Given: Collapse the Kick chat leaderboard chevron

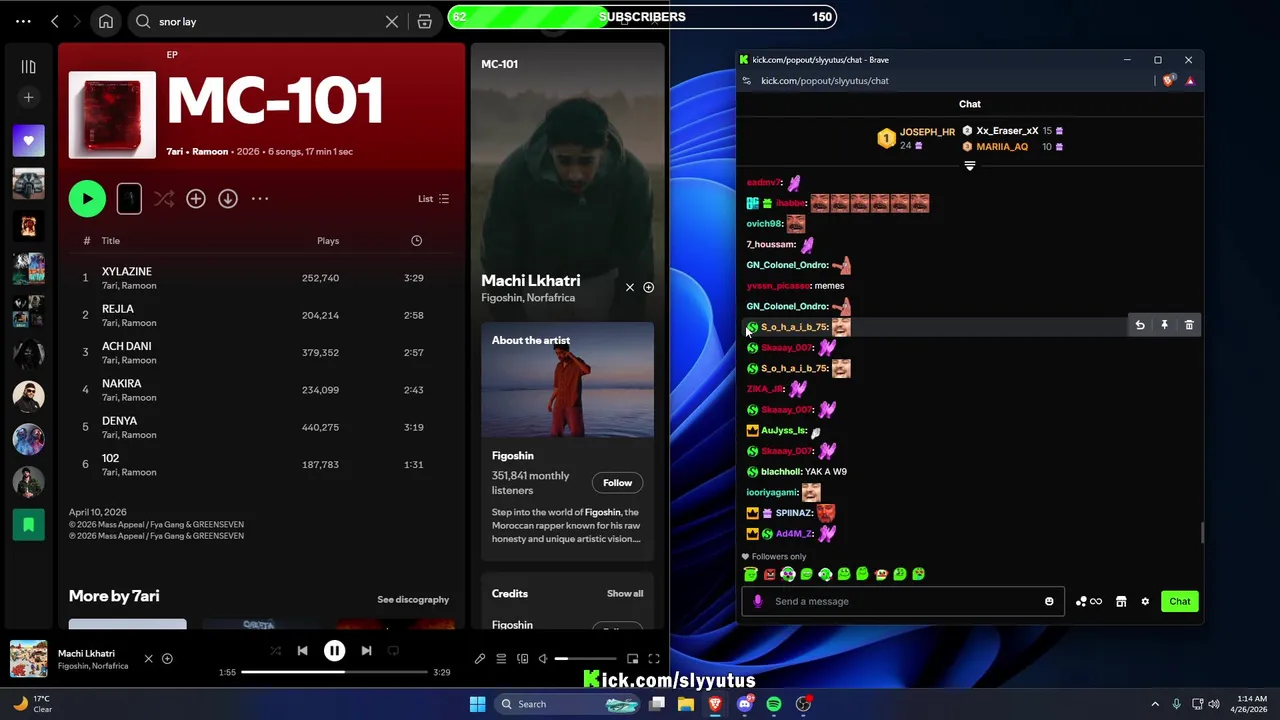Looking at the screenshot, I should pyautogui.click(x=969, y=166).
